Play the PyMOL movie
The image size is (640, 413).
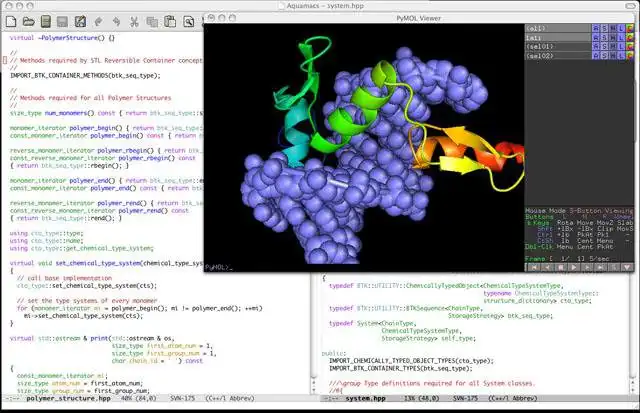tap(574, 267)
